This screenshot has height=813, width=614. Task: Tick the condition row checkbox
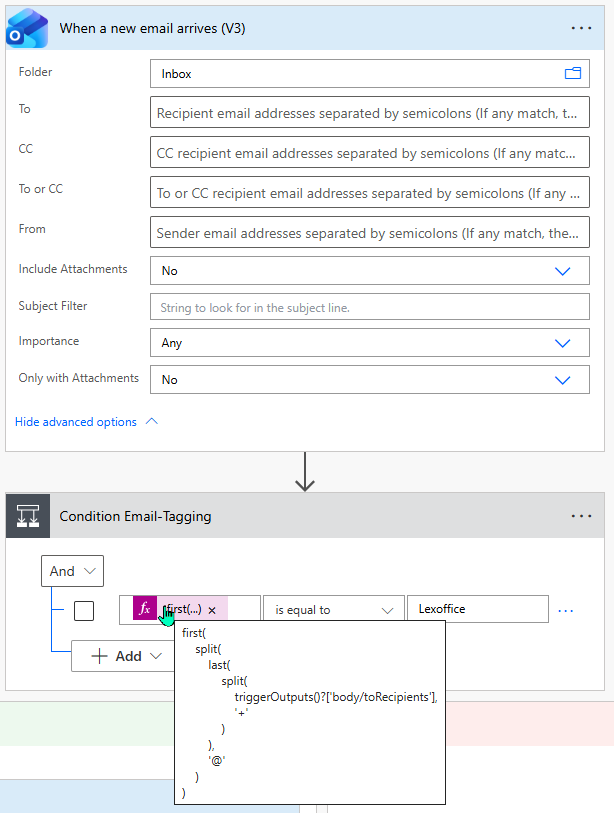click(x=84, y=609)
